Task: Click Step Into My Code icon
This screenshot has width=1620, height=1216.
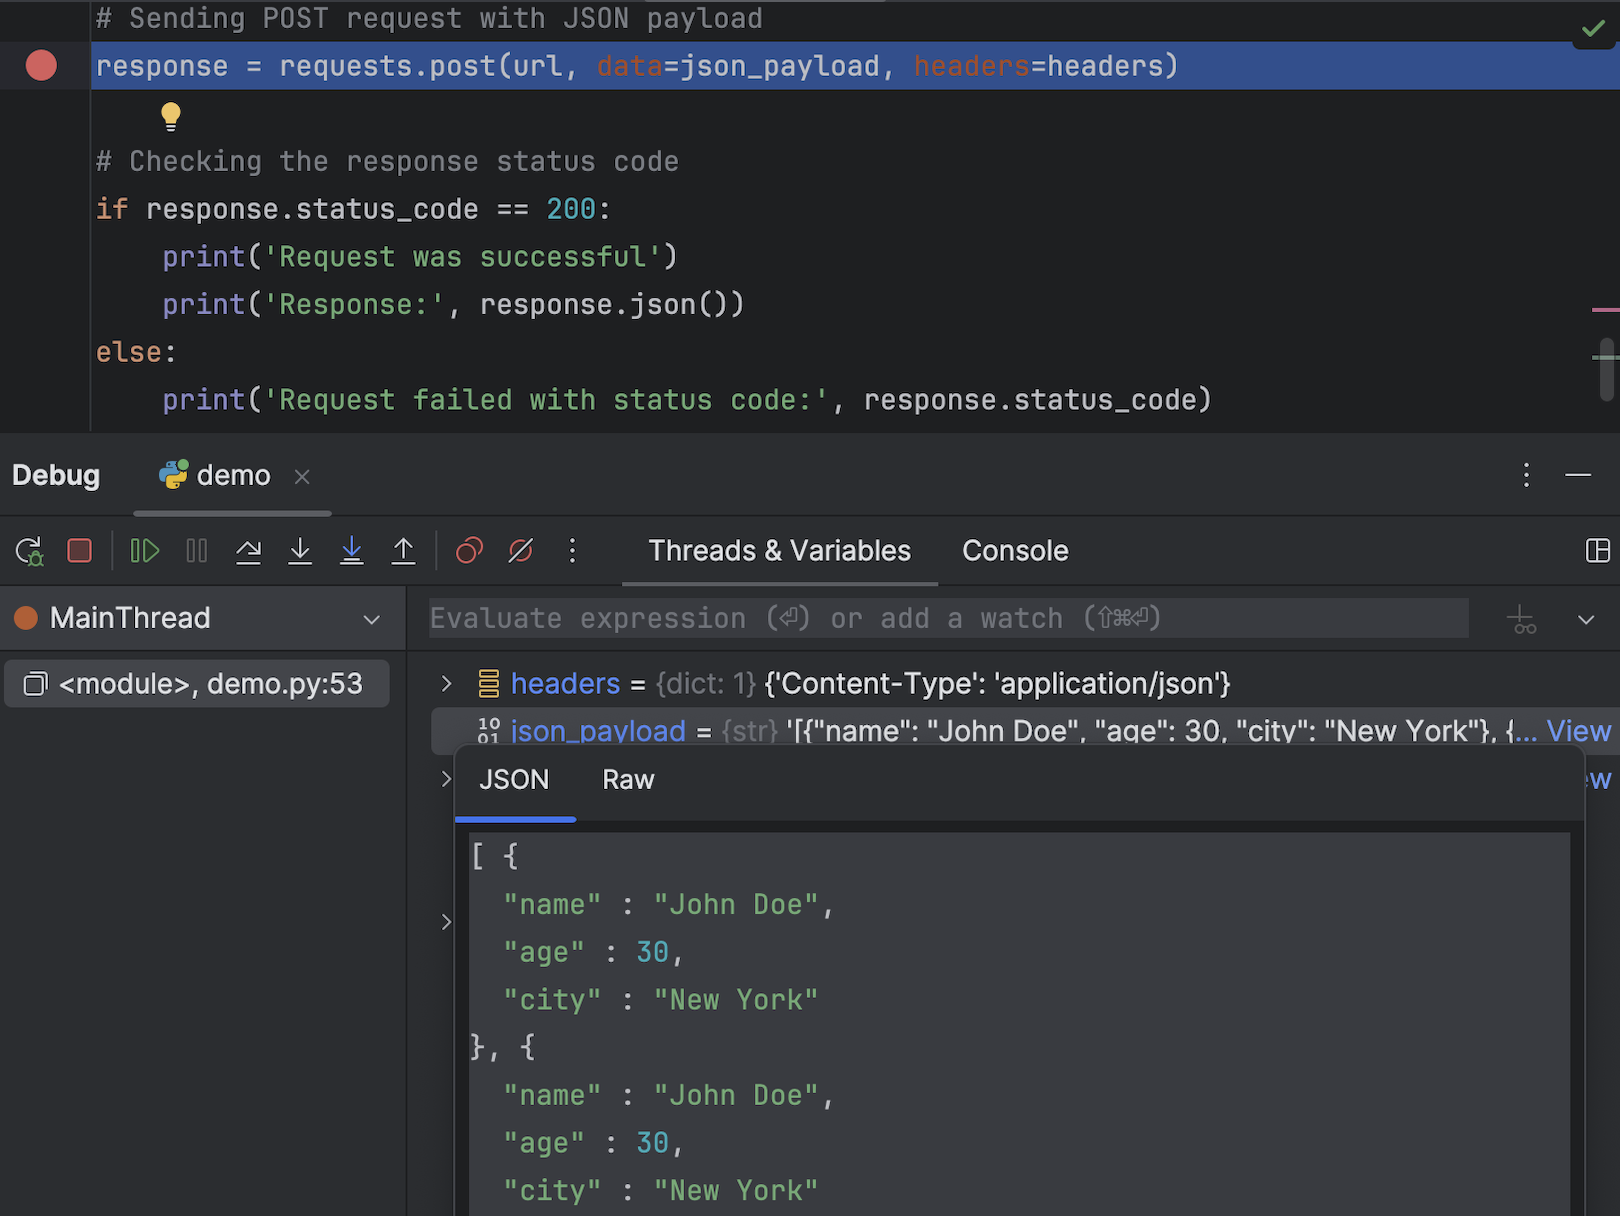Action: (352, 551)
